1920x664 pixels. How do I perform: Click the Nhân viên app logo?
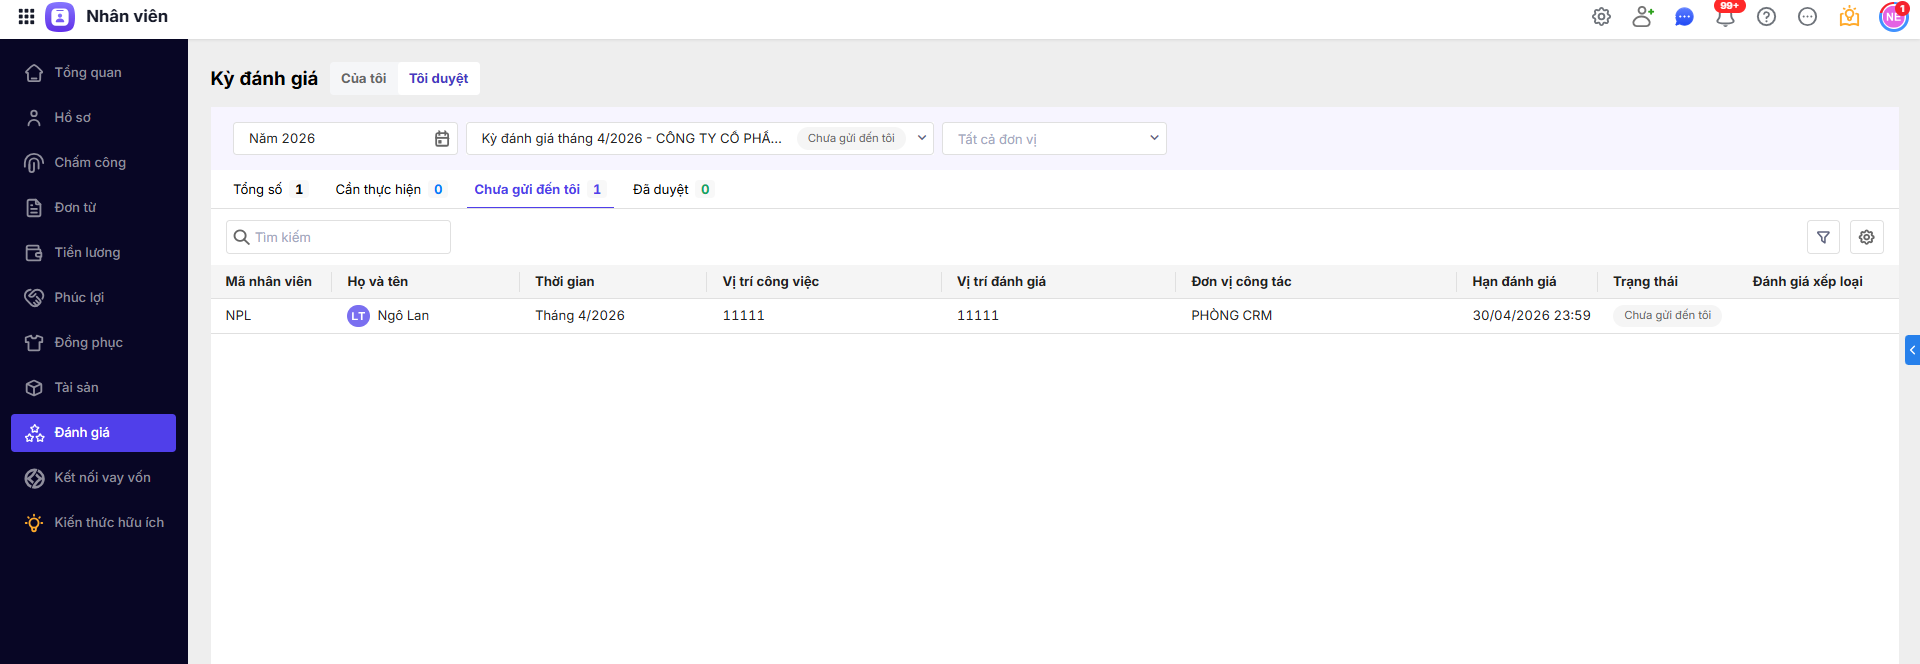[60, 17]
